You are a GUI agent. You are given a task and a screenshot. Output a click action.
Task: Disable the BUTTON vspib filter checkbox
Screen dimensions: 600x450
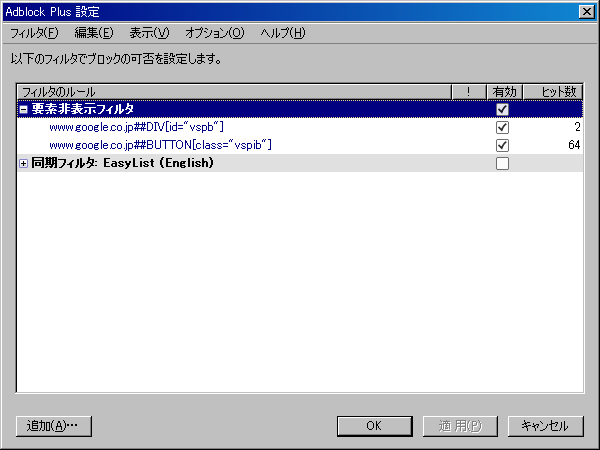[502, 145]
